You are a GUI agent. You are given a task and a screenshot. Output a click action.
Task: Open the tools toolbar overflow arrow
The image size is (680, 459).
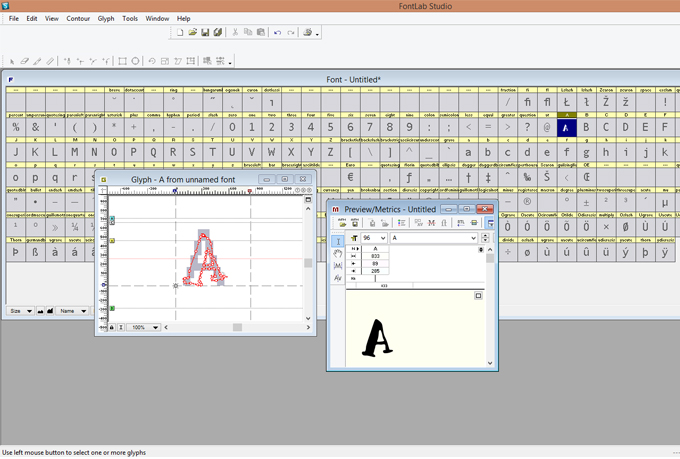pos(230,63)
